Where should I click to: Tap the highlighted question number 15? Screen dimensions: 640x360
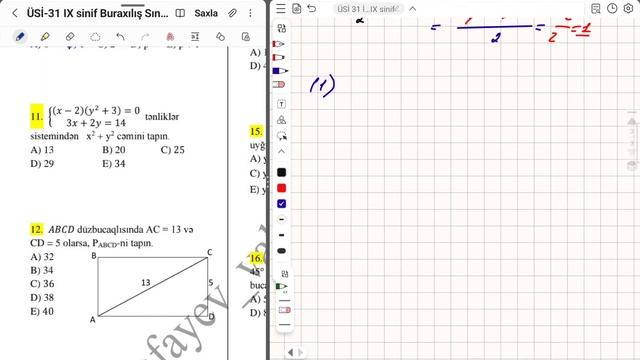tap(256, 131)
